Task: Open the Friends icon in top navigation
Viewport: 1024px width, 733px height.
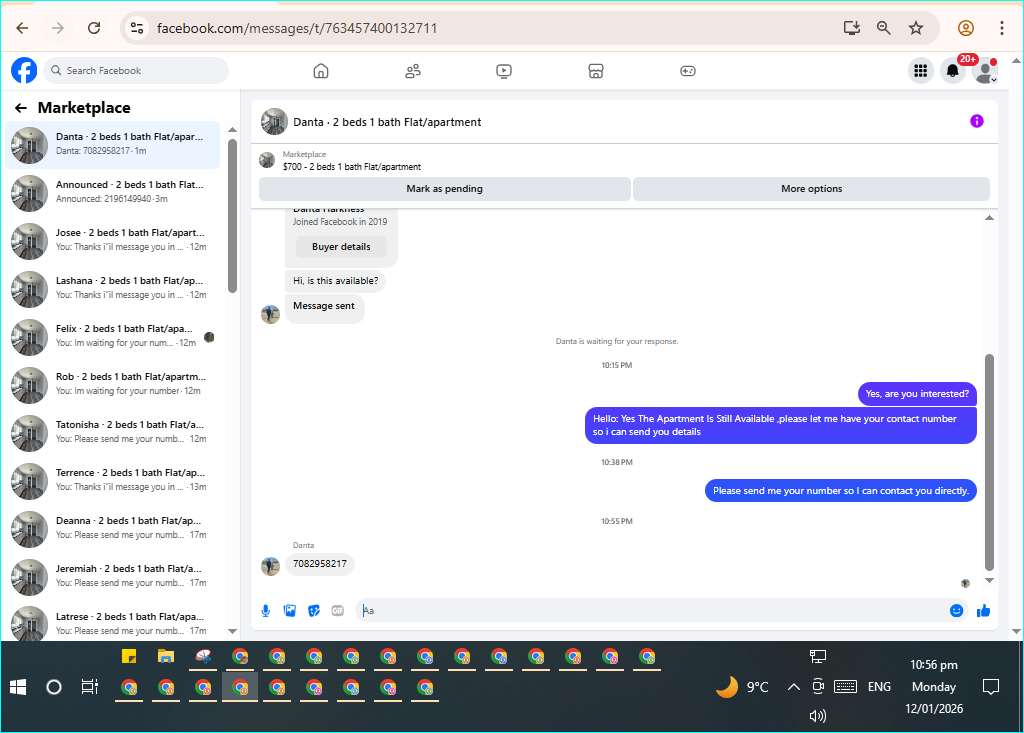Action: (x=413, y=71)
